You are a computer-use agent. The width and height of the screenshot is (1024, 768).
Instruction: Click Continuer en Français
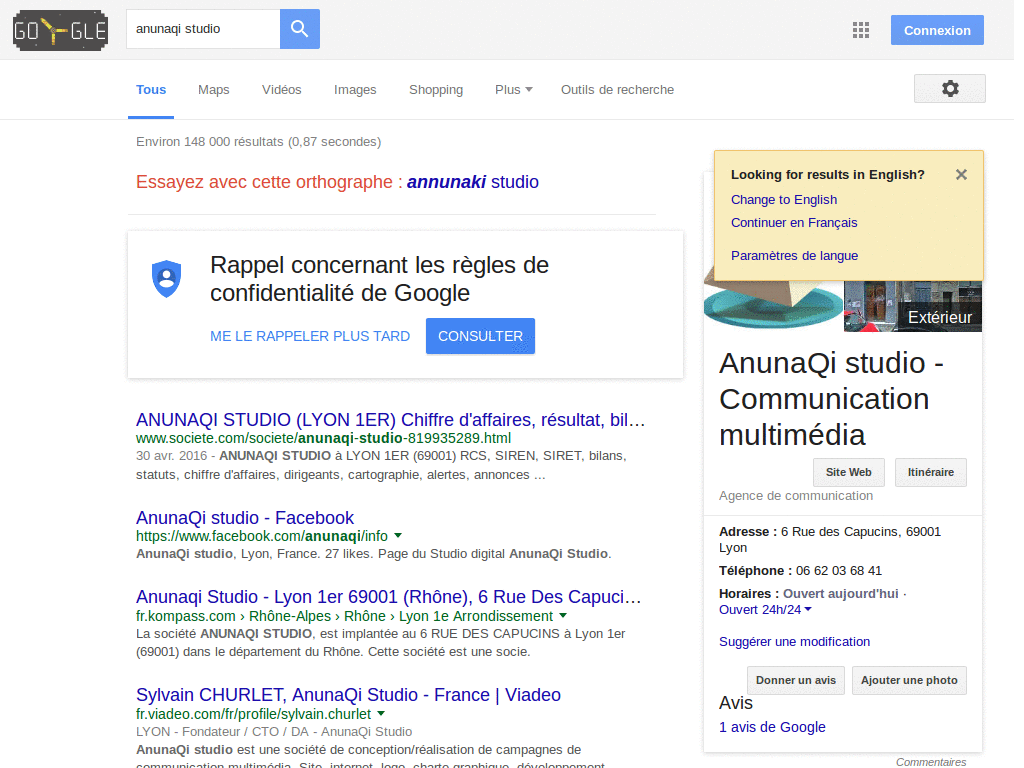(x=794, y=223)
